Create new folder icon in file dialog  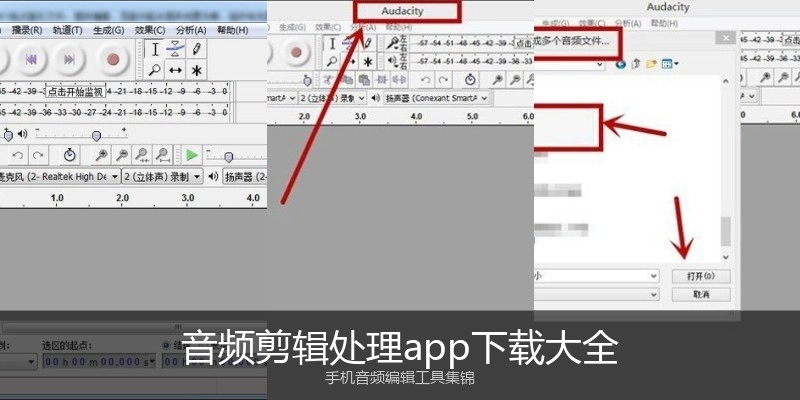click(x=652, y=64)
